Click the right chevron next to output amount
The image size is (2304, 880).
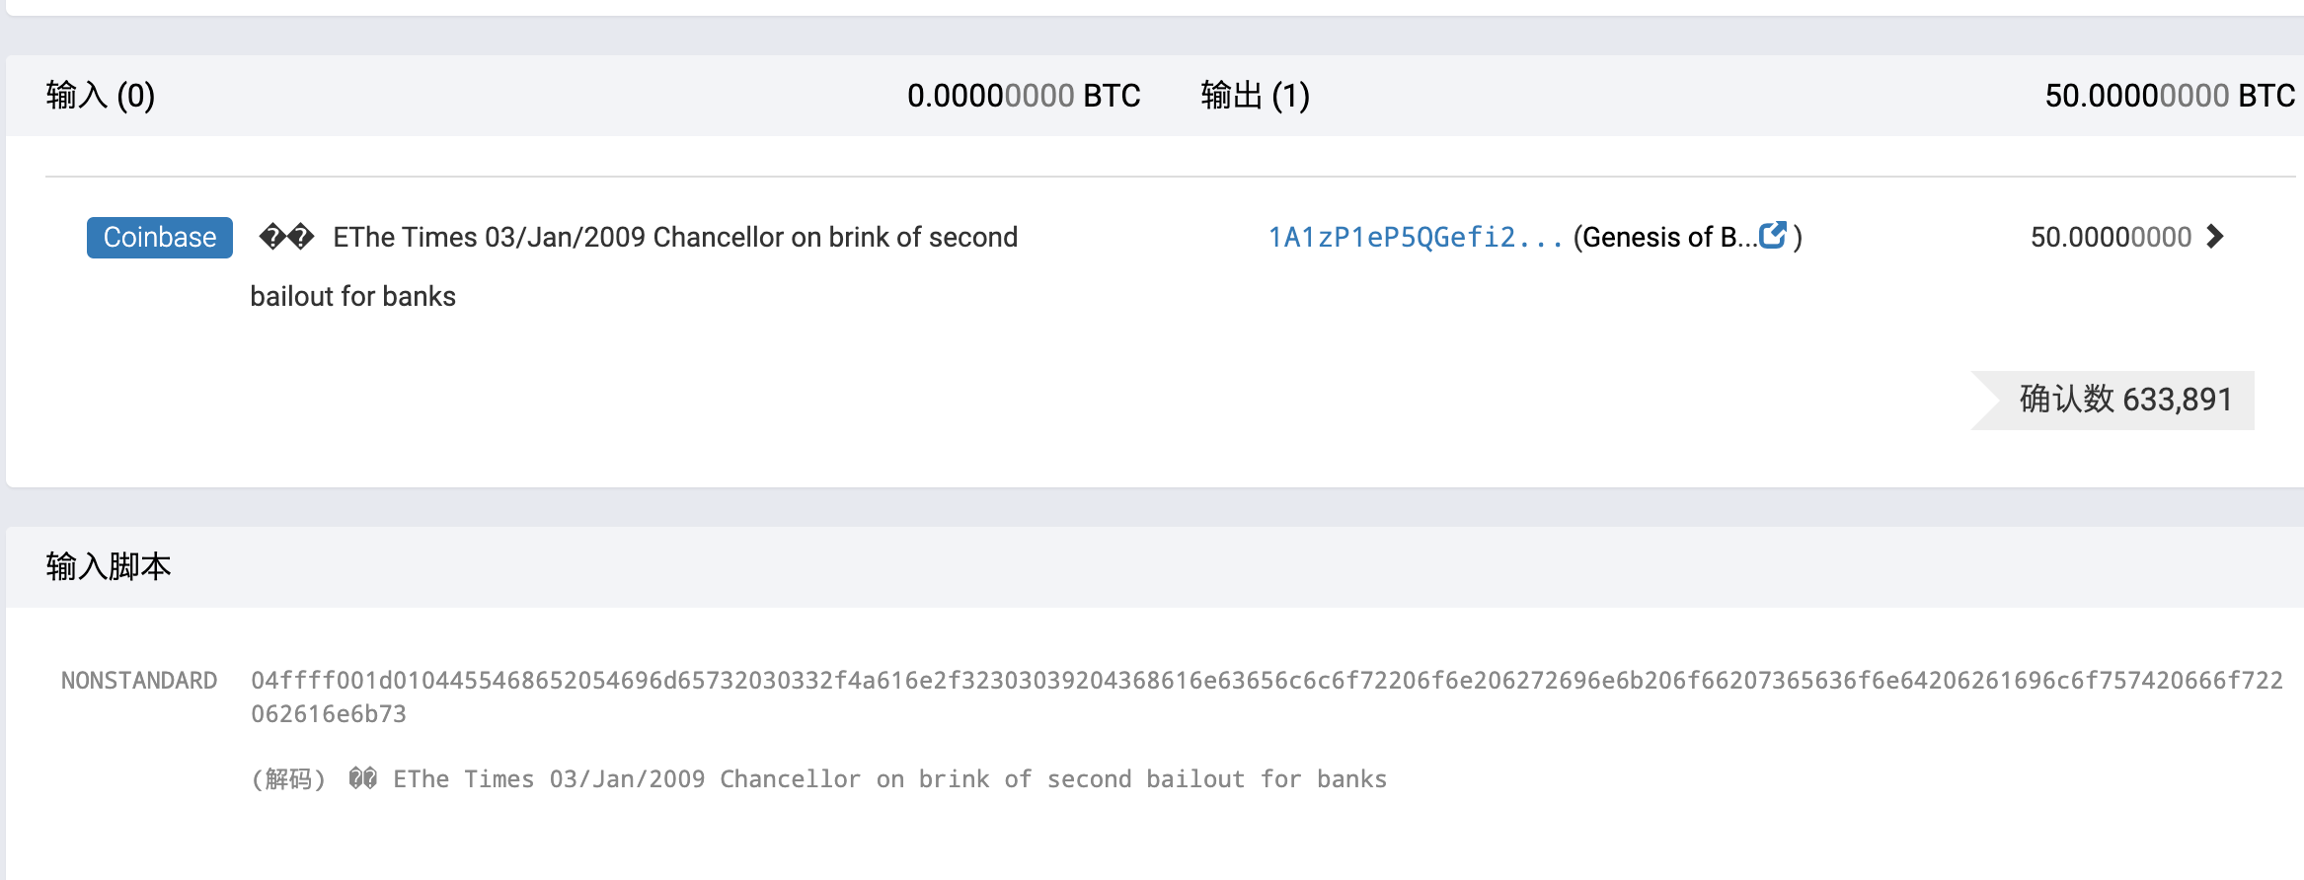point(2215,237)
